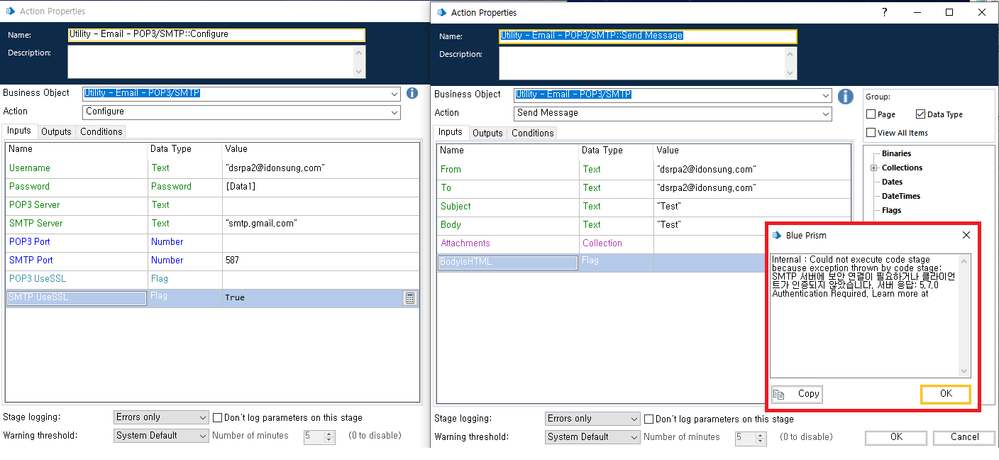Click the info icon beside Business Object in the Configure window
Screen dimensions: 999x460
click(412, 94)
